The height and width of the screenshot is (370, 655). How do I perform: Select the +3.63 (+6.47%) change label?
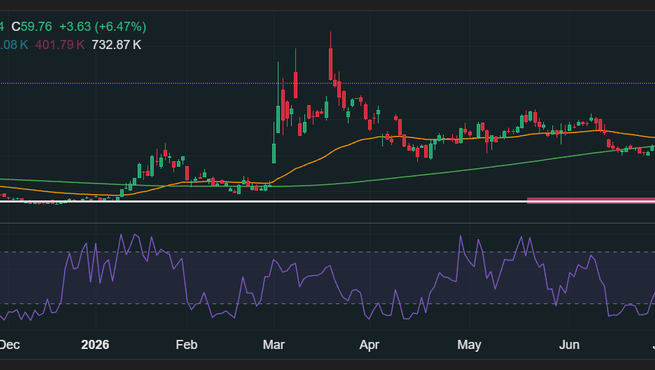[103, 27]
